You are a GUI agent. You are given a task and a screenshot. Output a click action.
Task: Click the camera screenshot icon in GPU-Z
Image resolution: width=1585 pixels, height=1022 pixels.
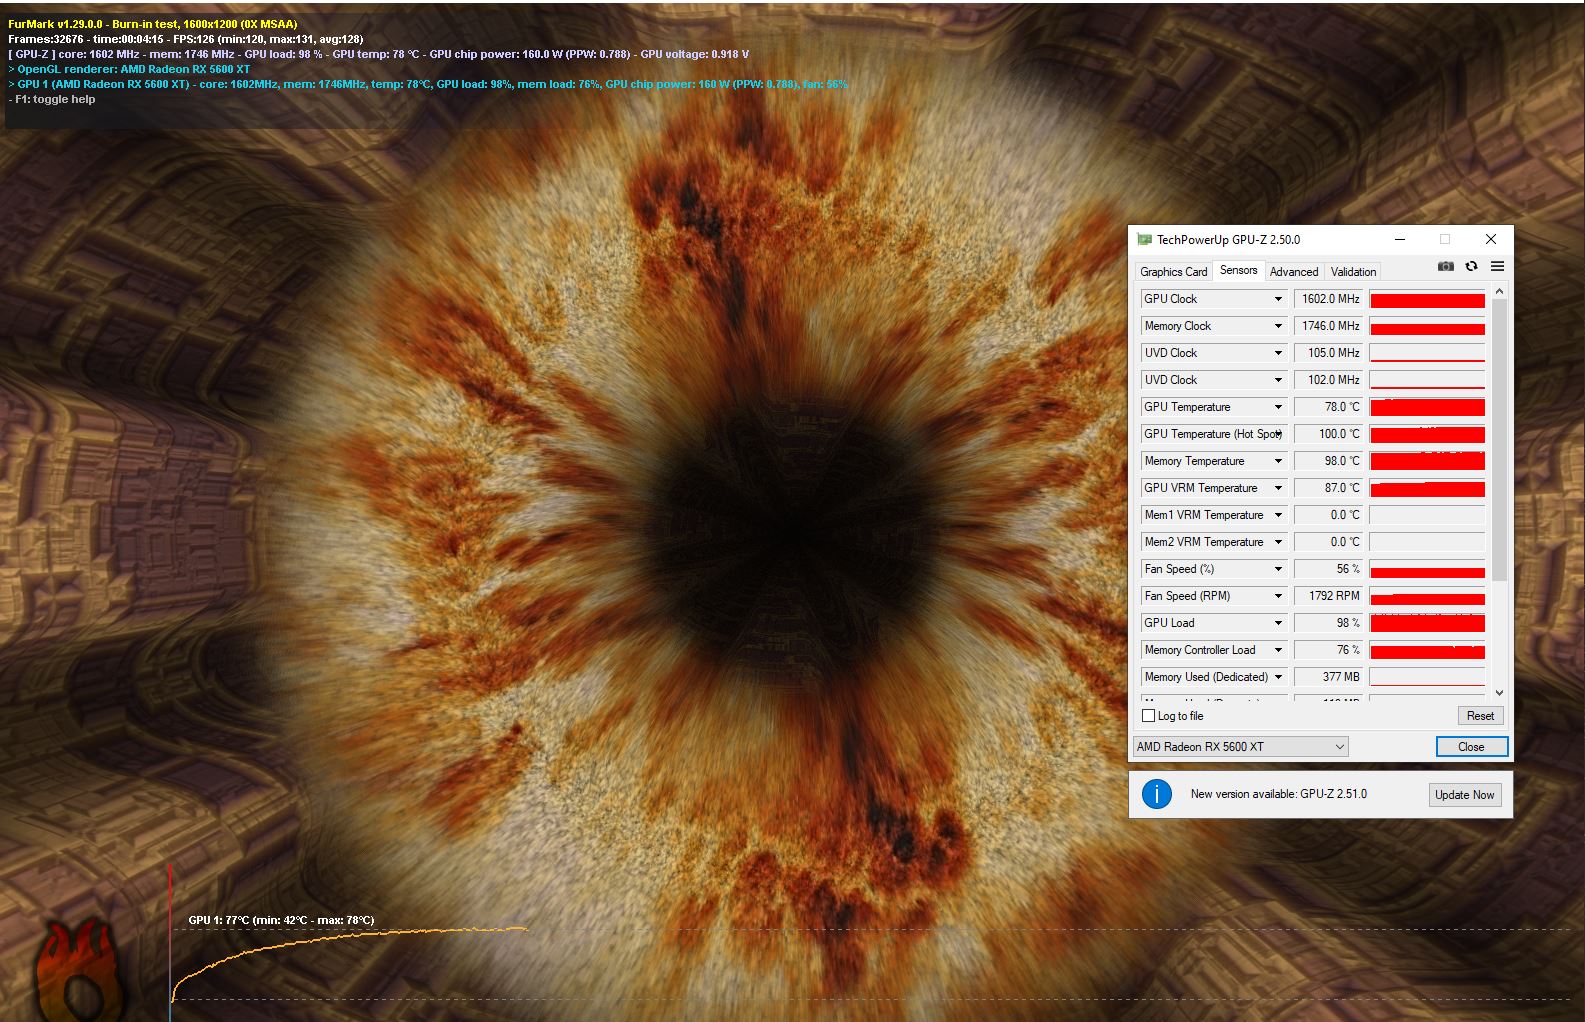[1445, 266]
